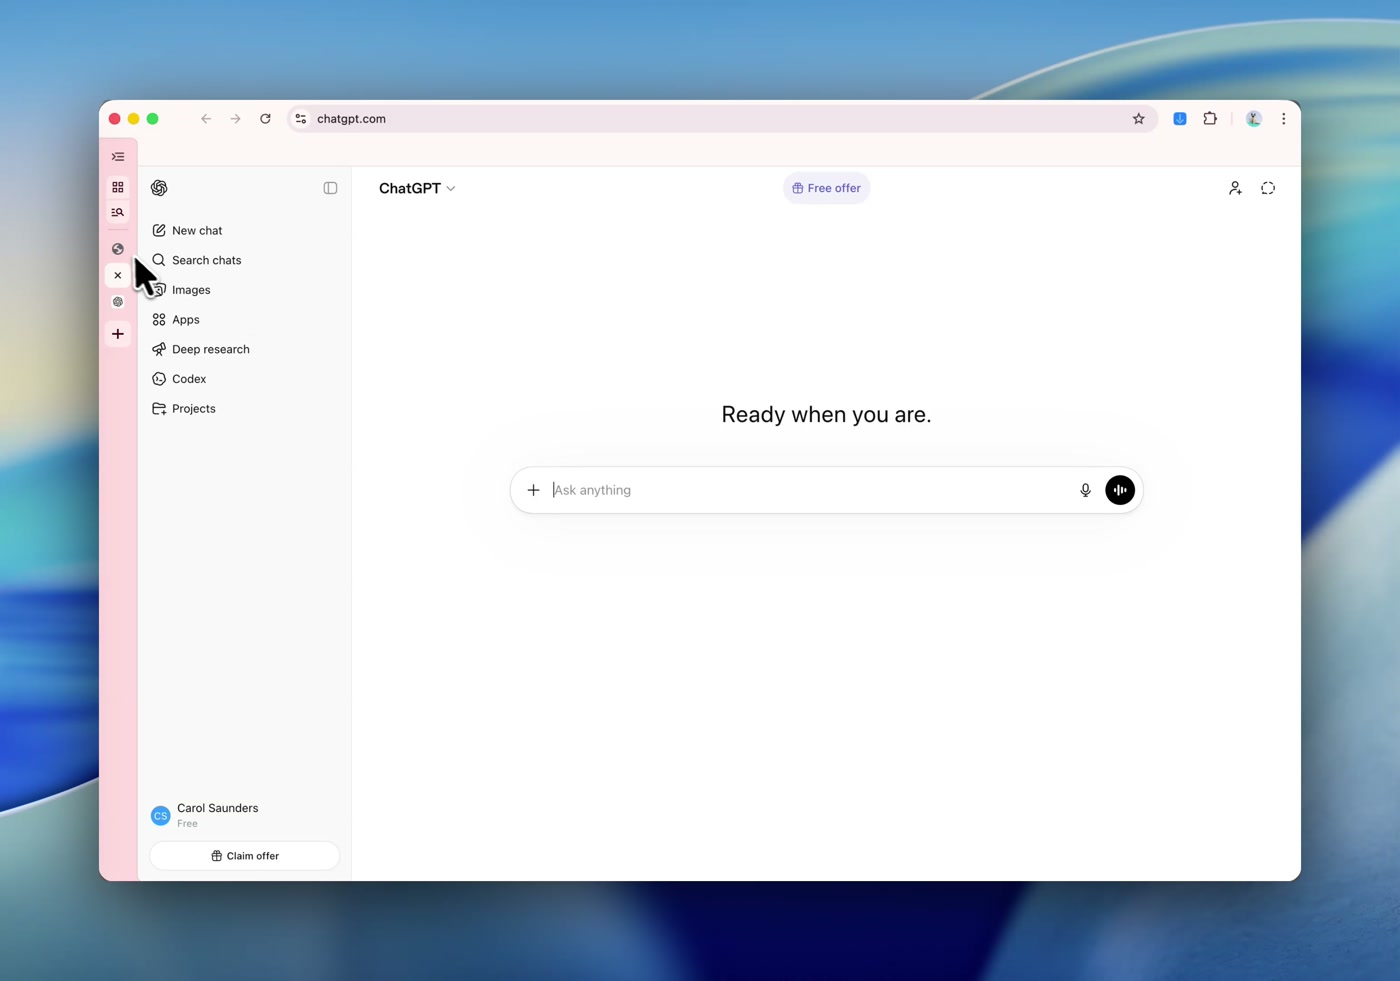Open the browser three-dot menu
This screenshot has width=1400, height=981.
(1283, 119)
